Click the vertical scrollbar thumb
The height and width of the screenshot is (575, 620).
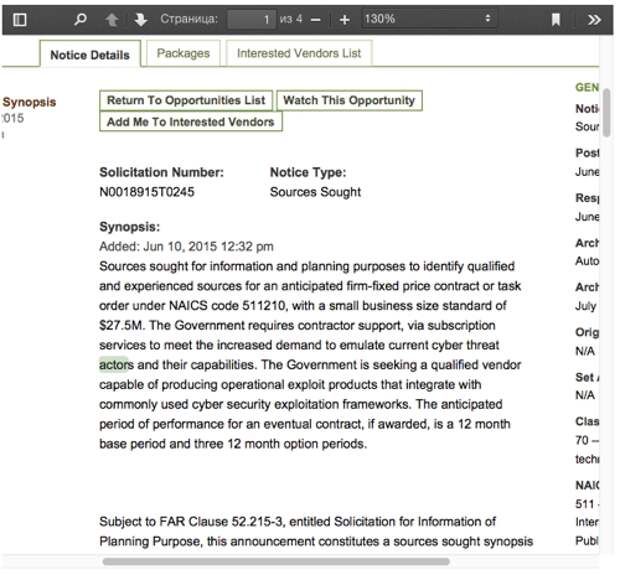[x=607, y=113]
